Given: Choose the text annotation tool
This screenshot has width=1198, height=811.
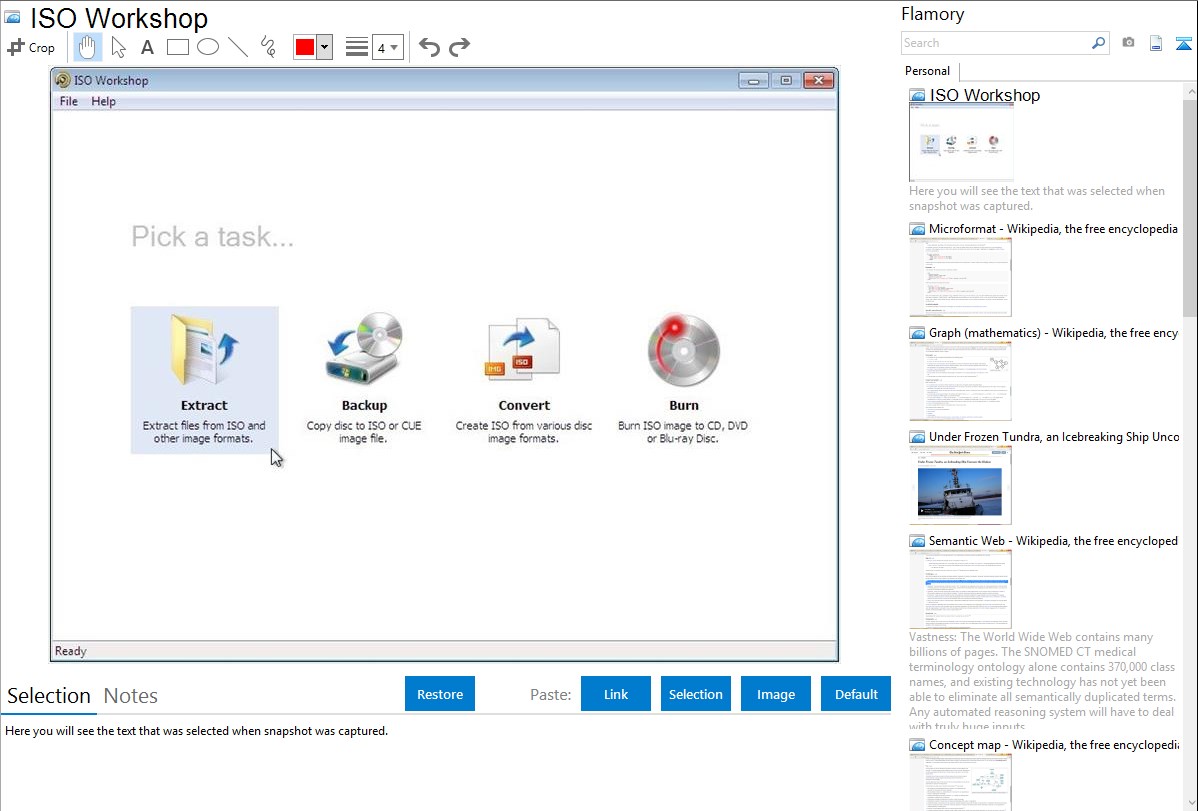Looking at the screenshot, I should pos(147,47).
